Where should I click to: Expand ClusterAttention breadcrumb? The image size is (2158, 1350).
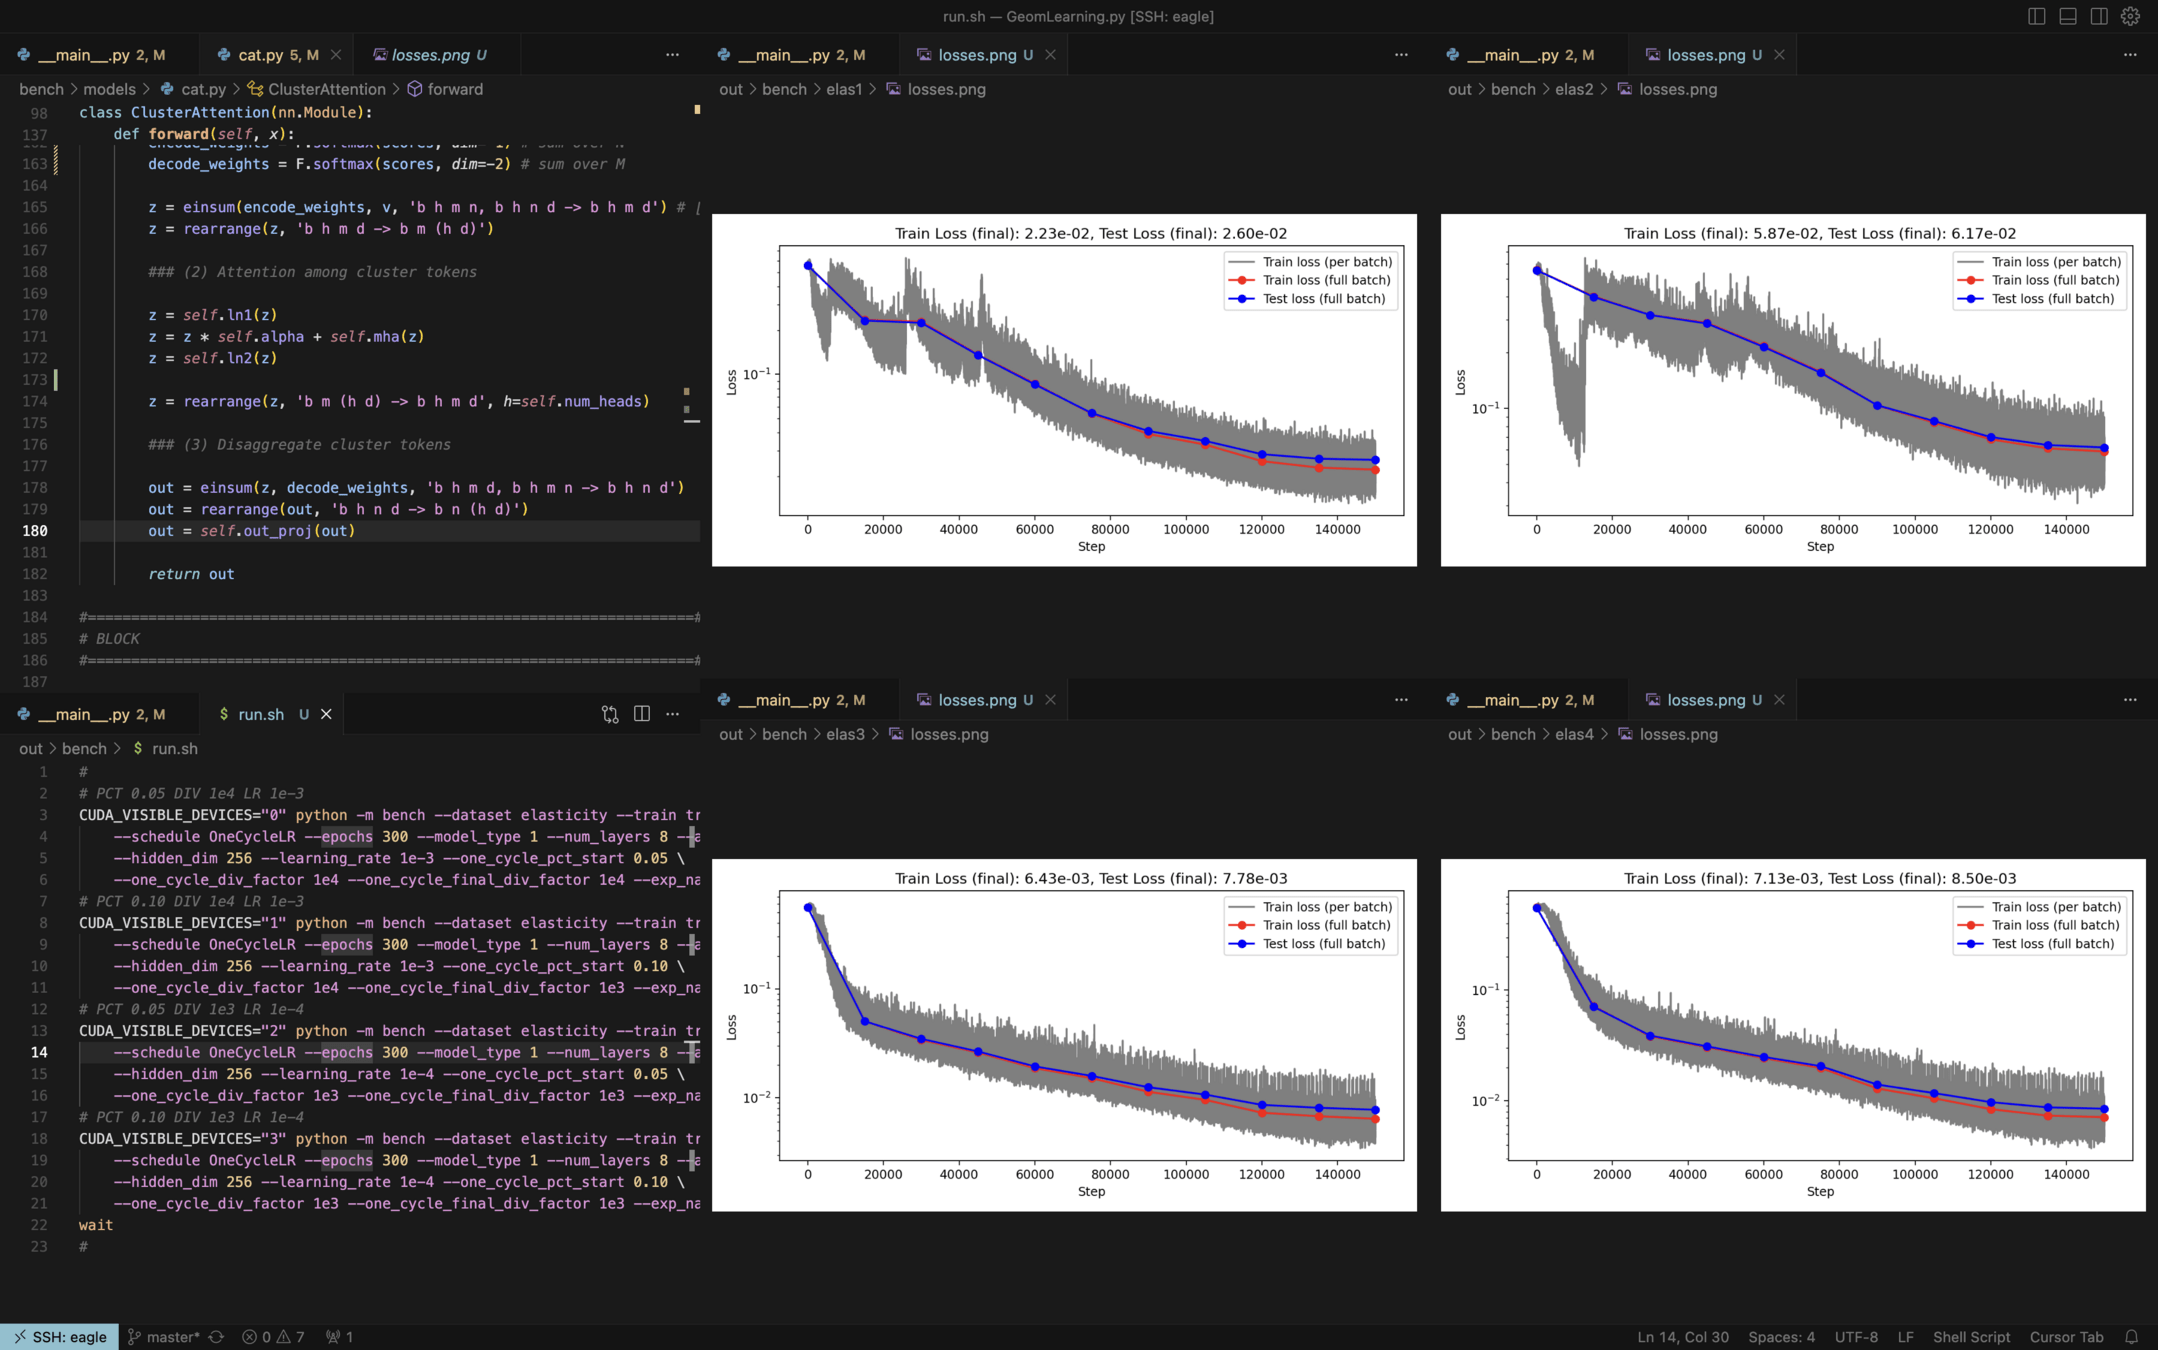326,89
